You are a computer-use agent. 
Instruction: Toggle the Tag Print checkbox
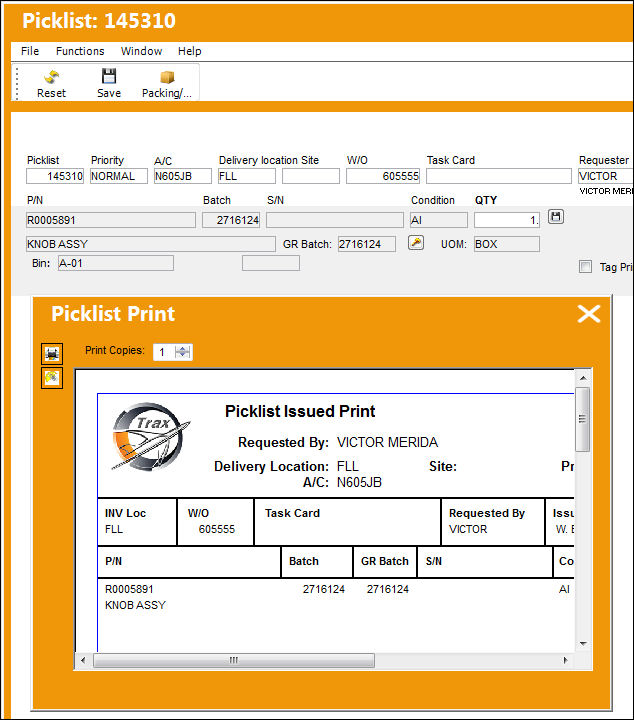pyautogui.click(x=585, y=266)
